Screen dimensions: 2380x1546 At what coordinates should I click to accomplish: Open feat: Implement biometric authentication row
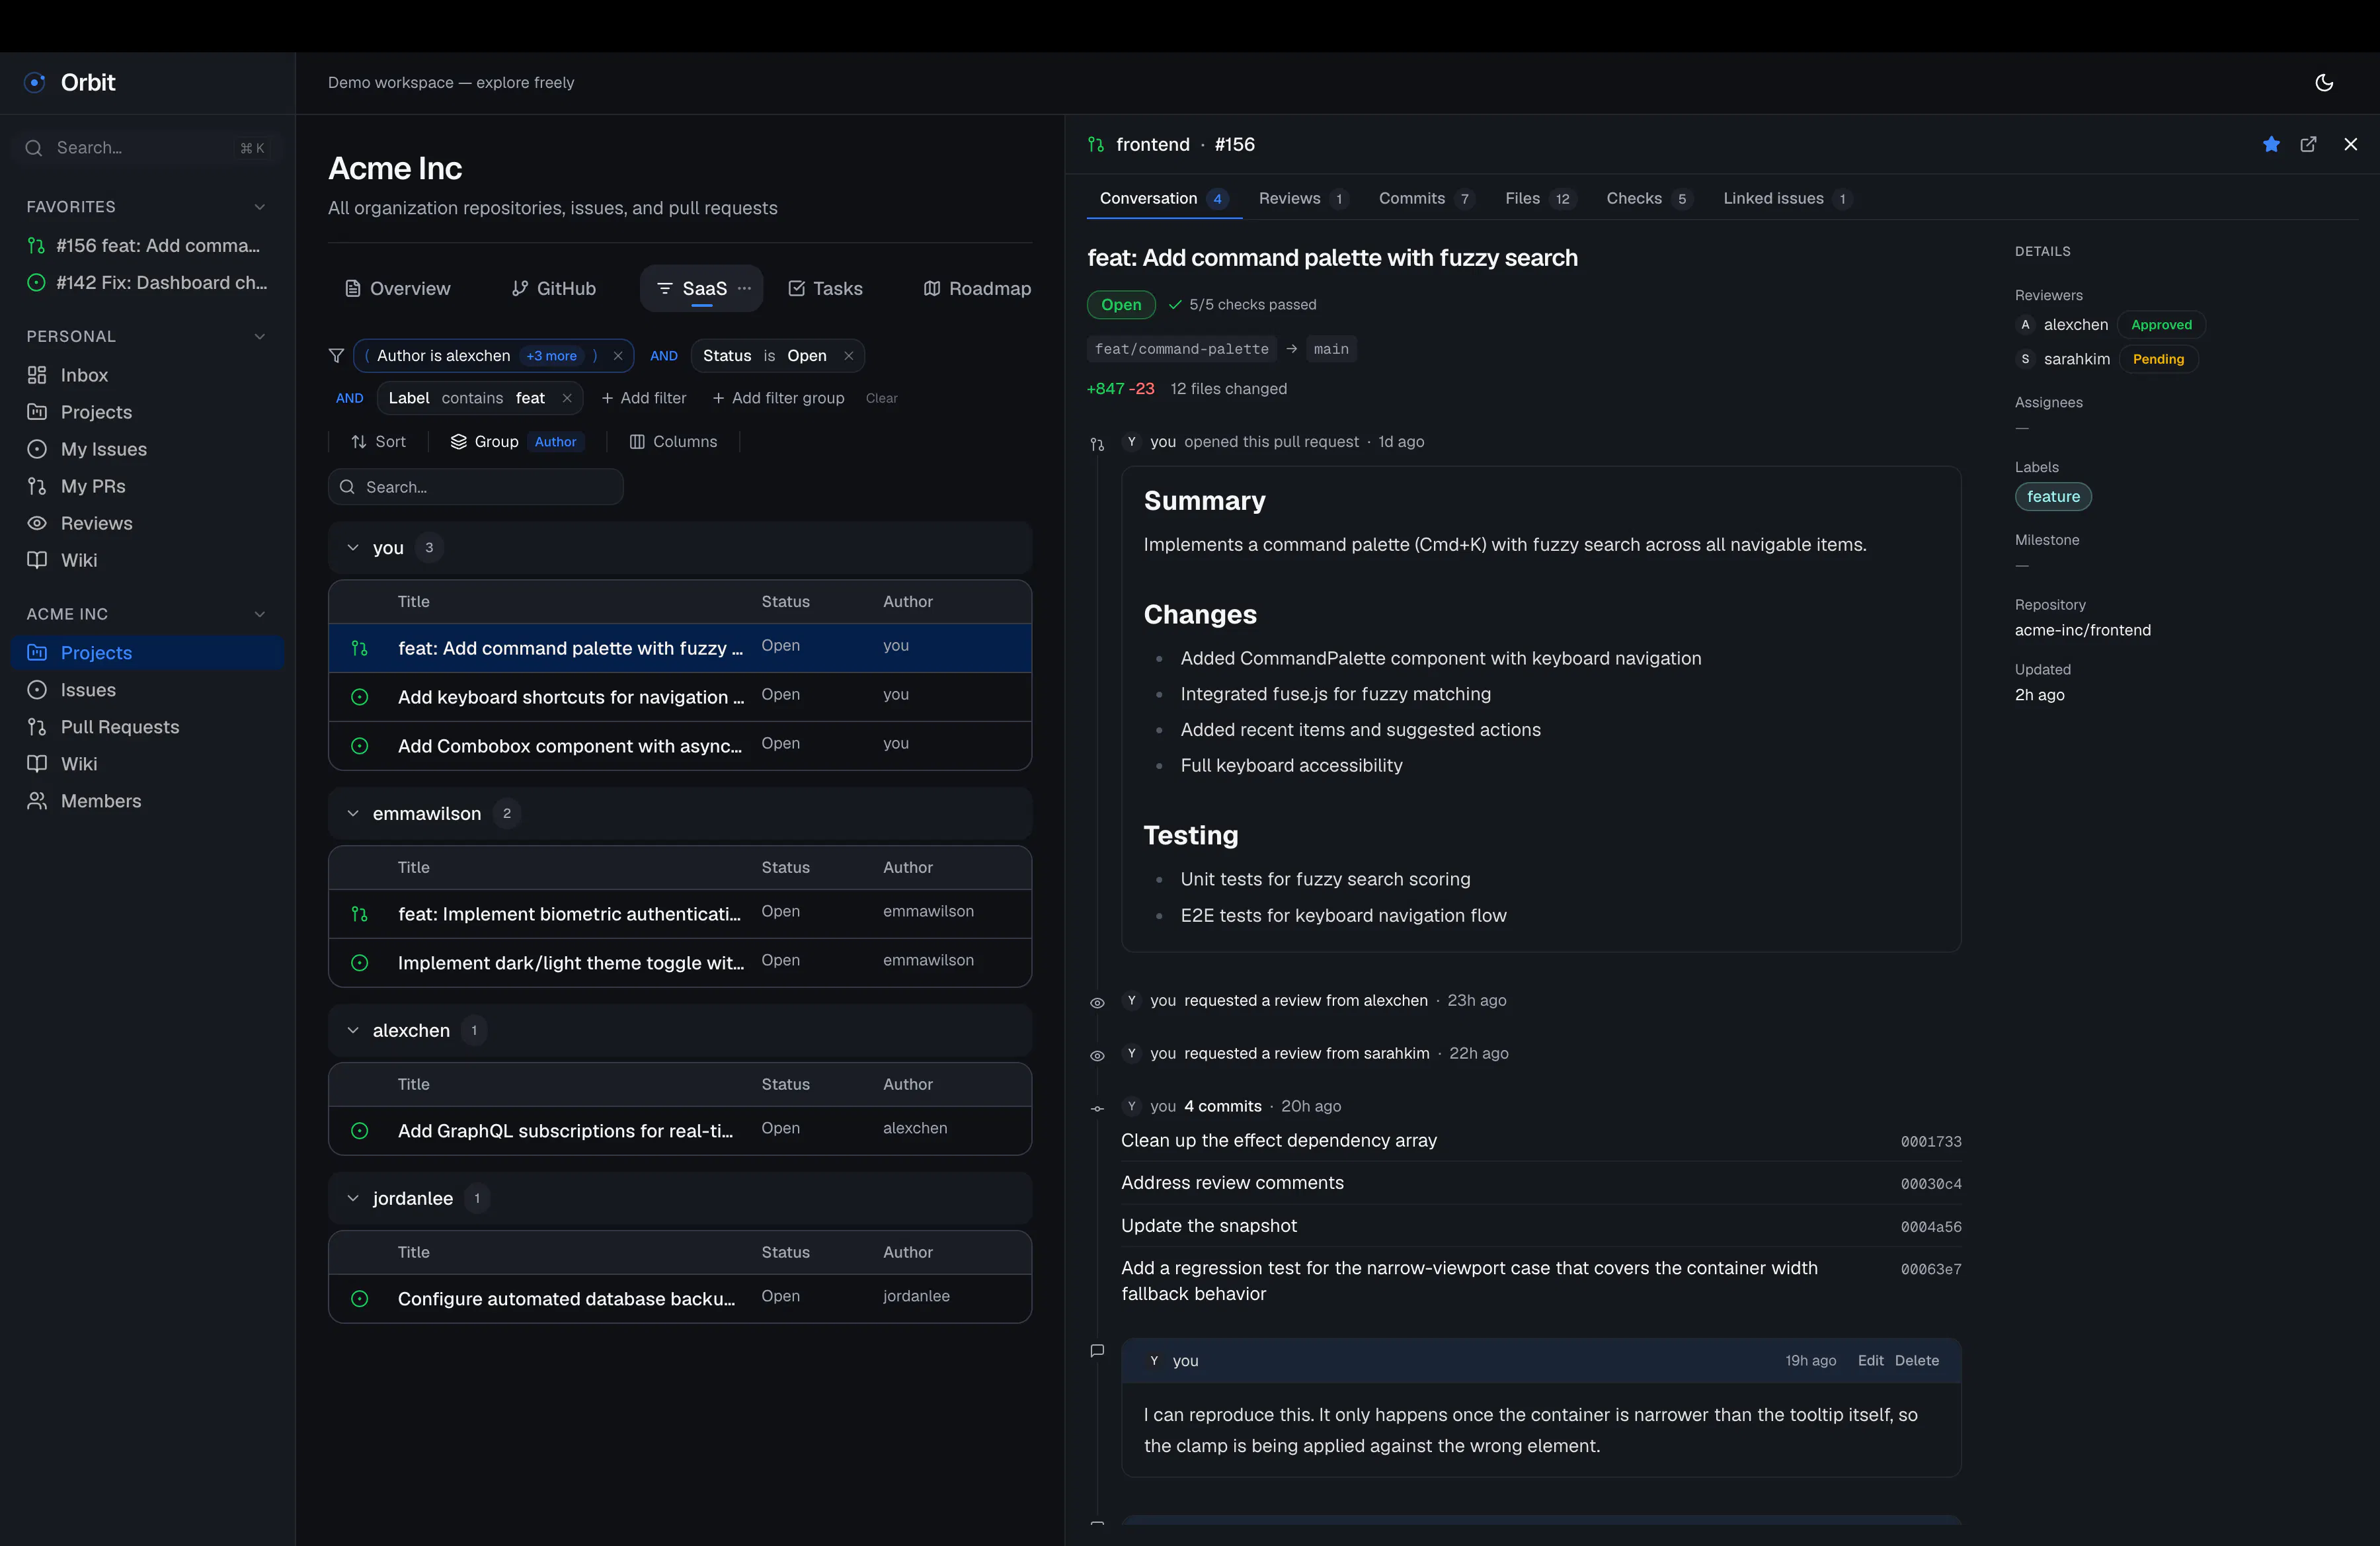(x=680, y=914)
